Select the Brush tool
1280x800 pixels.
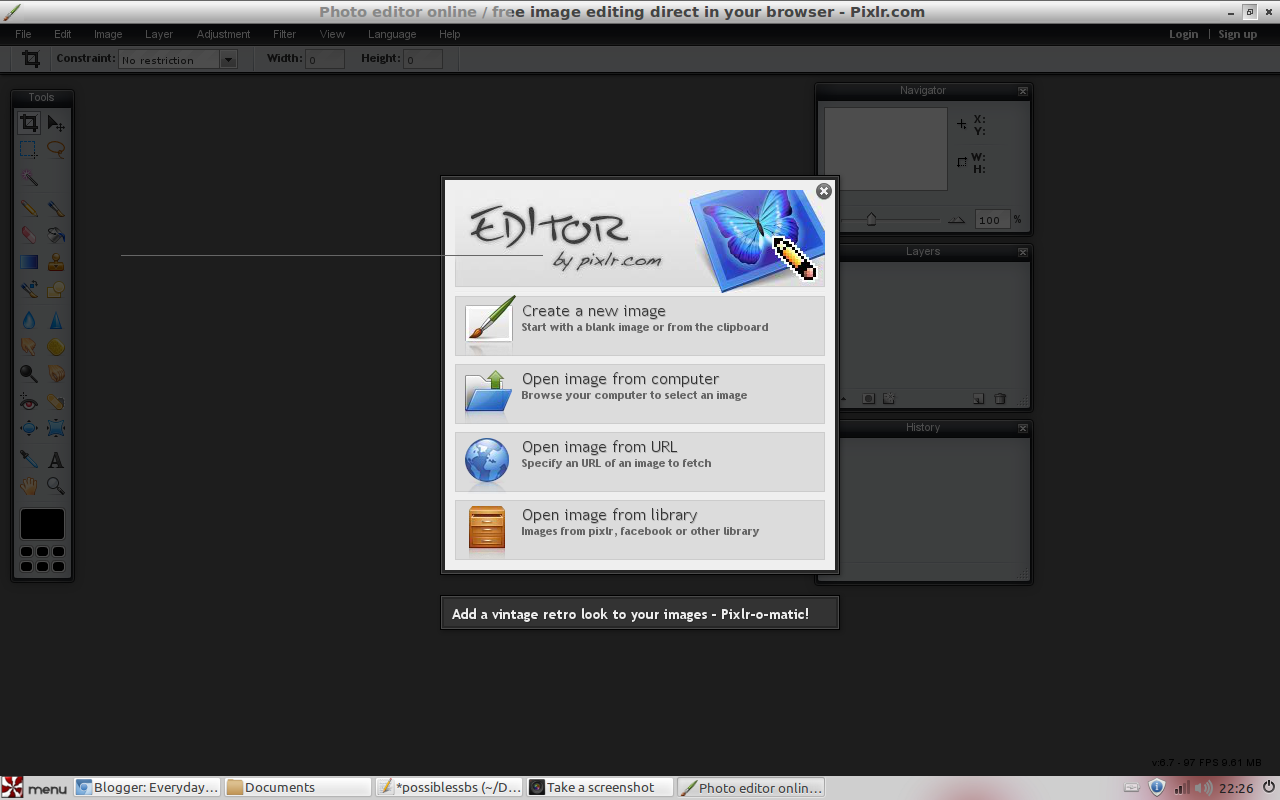coord(56,209)
